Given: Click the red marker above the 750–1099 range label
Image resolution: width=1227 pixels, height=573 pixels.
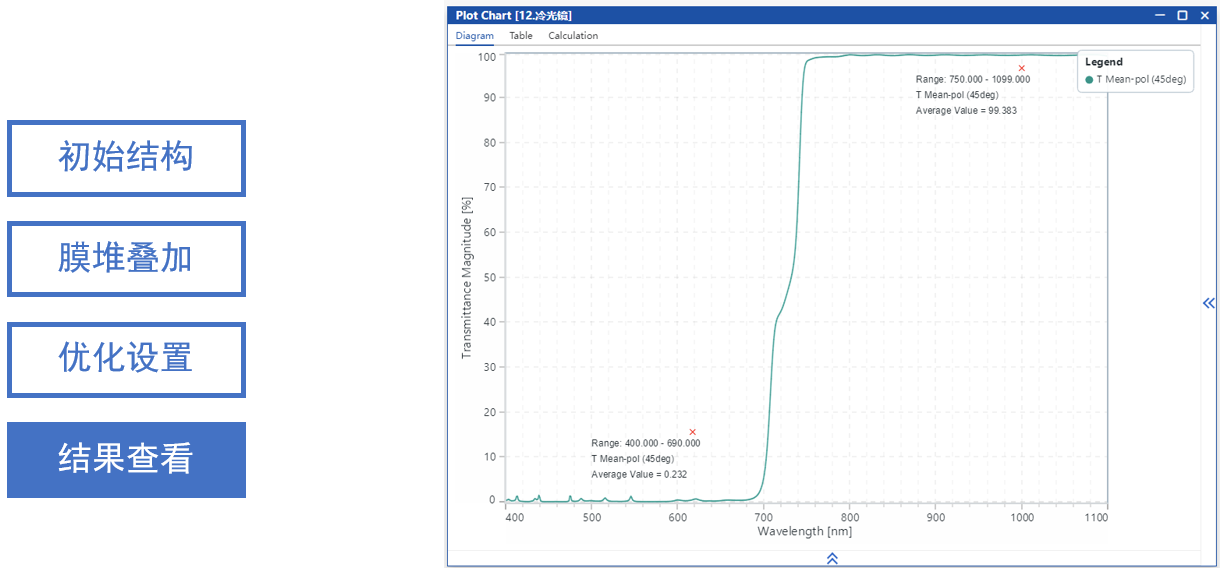Looking at the screenshot, I should coord(1021,68).
